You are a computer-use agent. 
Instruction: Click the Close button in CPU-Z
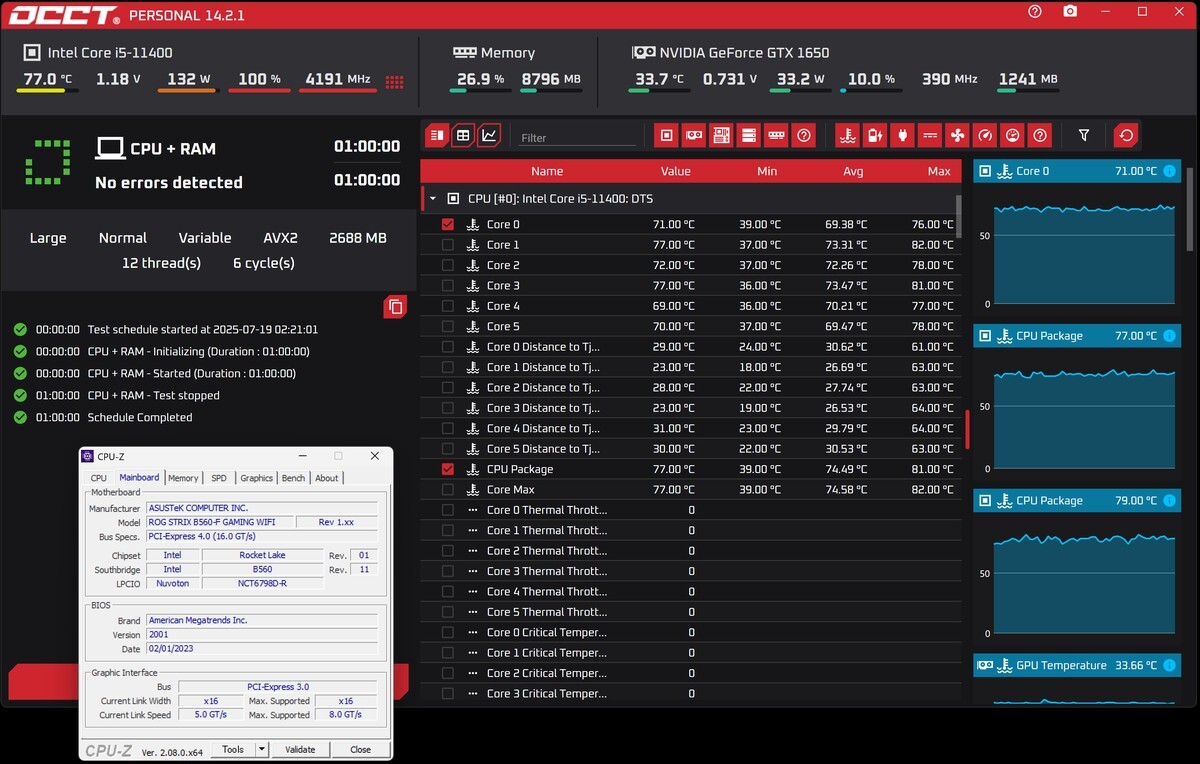pos(361,749)
